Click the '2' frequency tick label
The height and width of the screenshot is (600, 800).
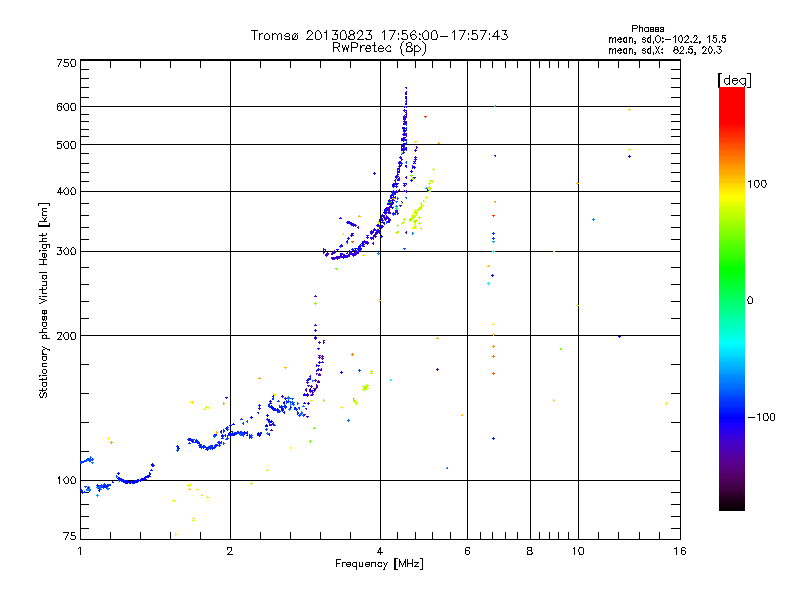pos(230,551)
